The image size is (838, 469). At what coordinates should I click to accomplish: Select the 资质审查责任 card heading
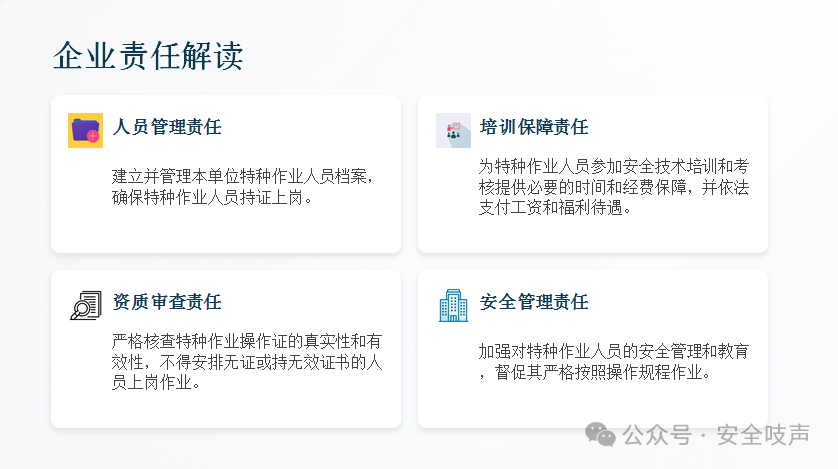167,301
